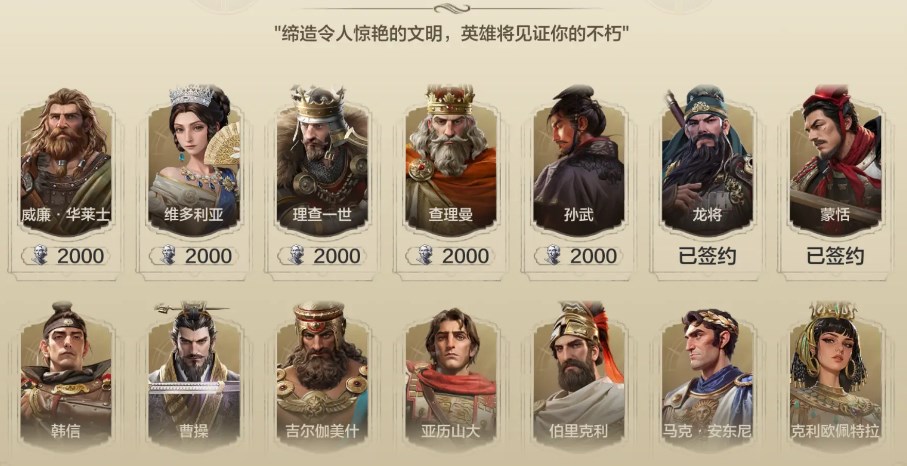Click the 已签约 label under 龙将
The width and height of the screenshot is (907, 466).
707,256
